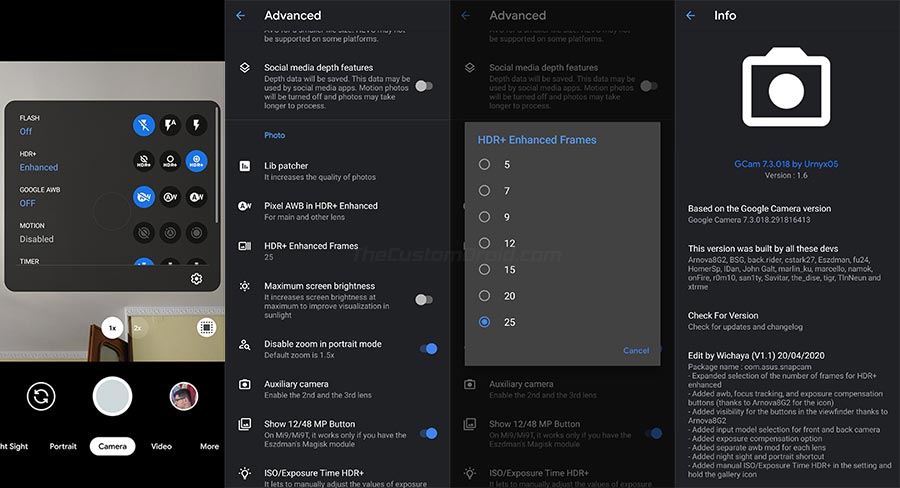Select middle Motion icon
The height and width of the screenshot is (488, 900).
[170, 233]
